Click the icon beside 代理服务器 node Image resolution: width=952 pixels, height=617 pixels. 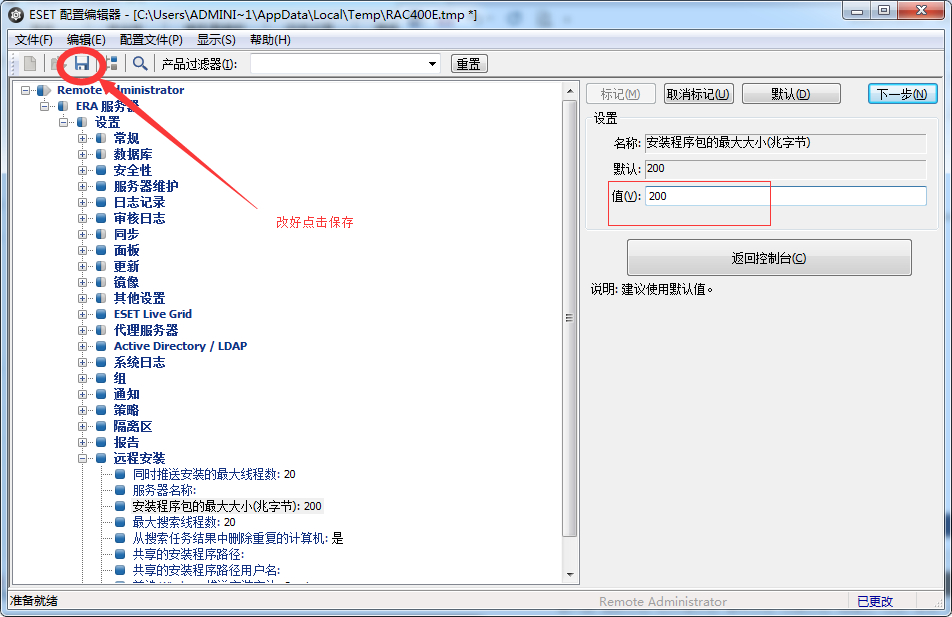[x=101, y=330]
